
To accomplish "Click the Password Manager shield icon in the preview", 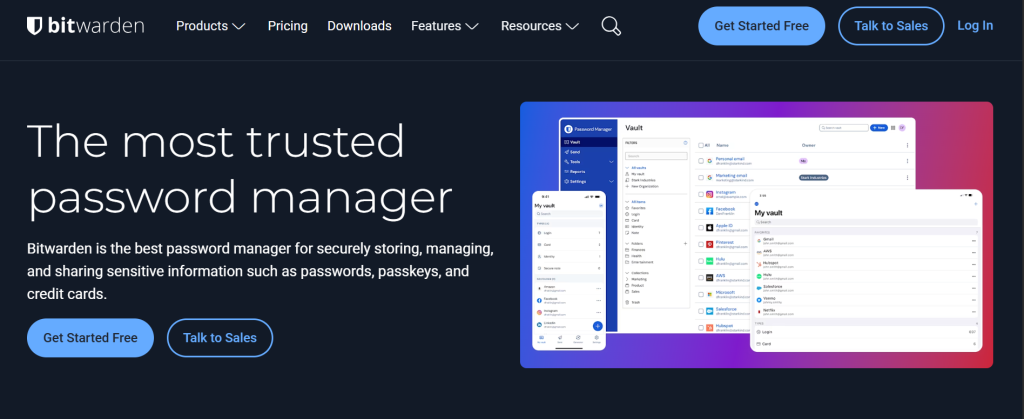I will coord(568,129).
